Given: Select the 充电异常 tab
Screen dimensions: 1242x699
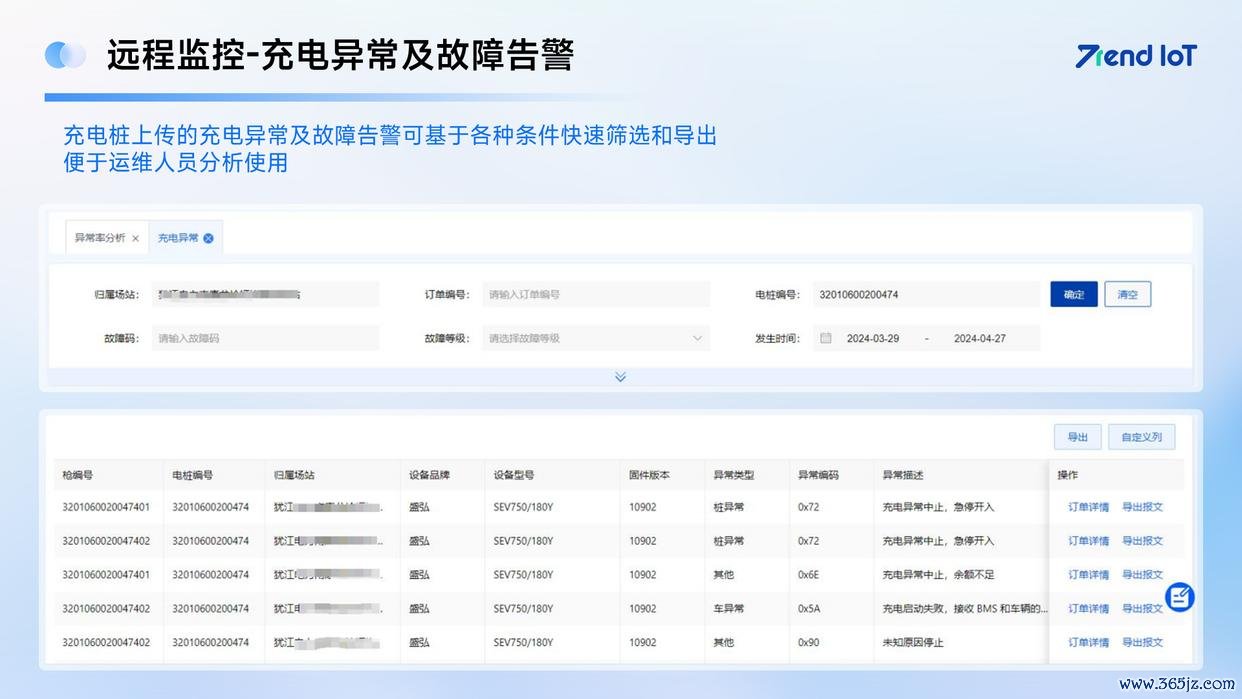Looking at the screenshot, I should (x=178, y=238).
